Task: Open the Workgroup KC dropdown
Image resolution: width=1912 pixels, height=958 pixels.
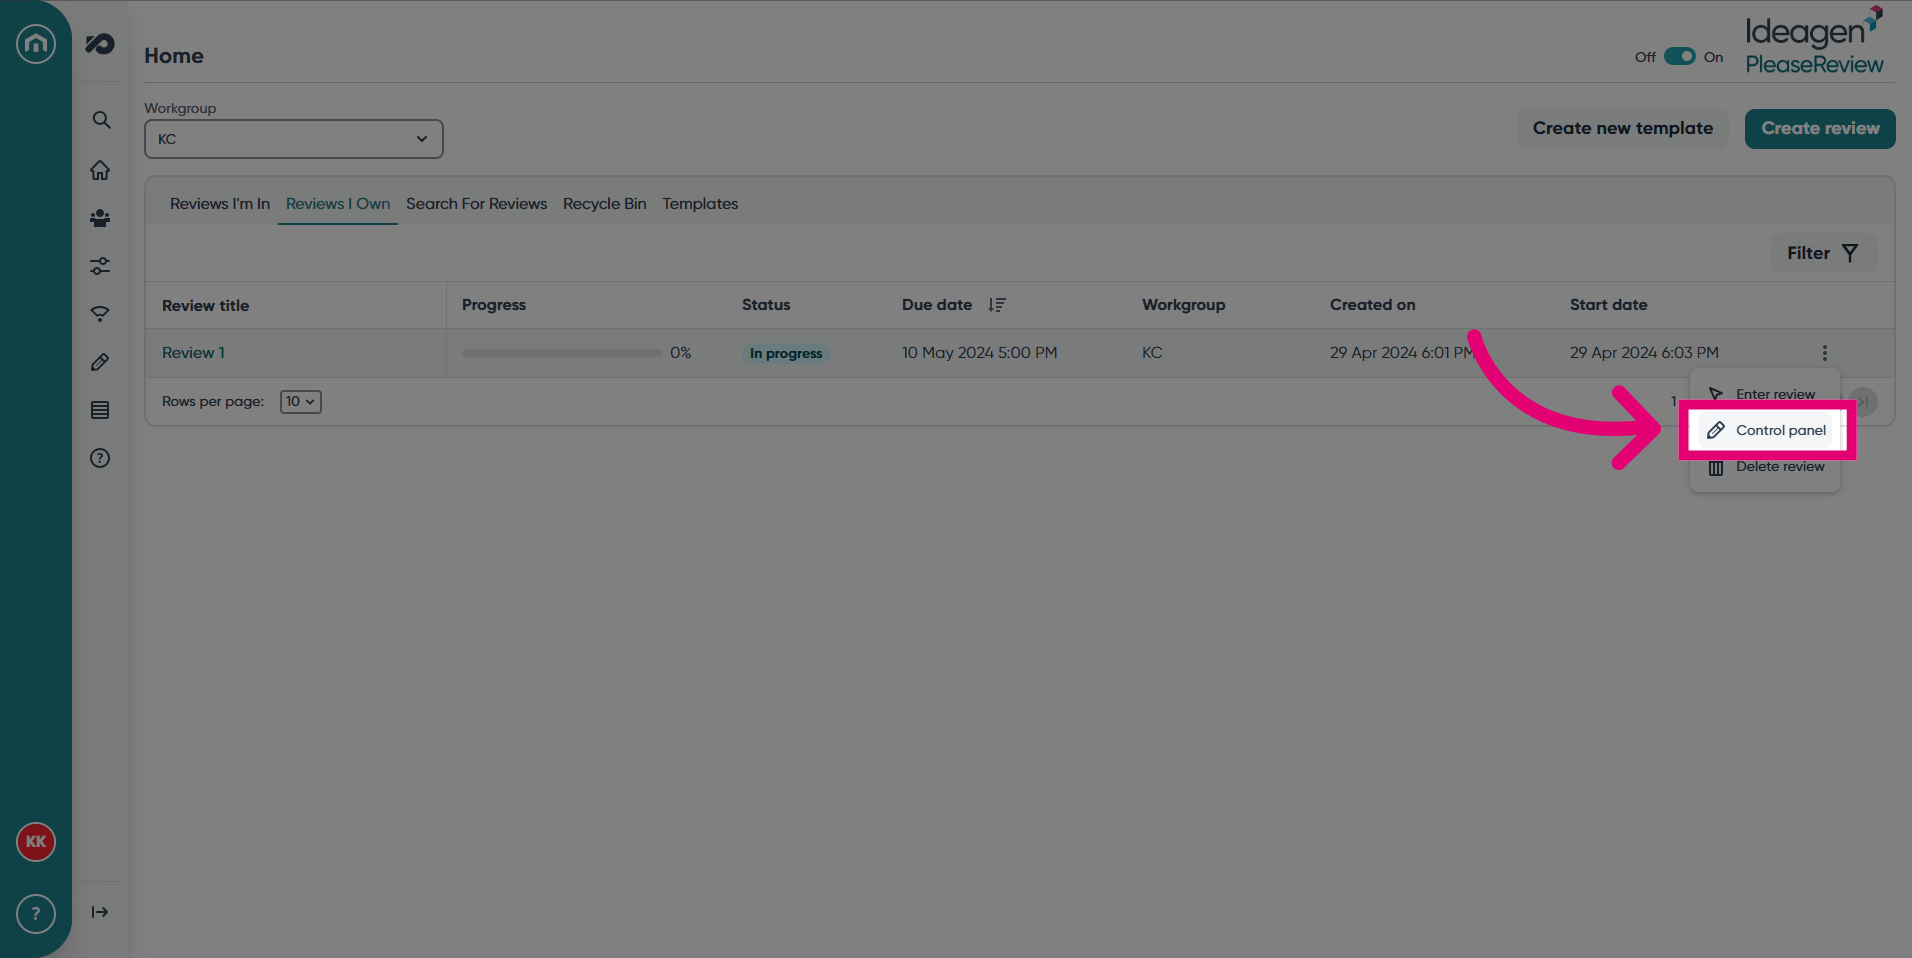Action: click(294, 139)
